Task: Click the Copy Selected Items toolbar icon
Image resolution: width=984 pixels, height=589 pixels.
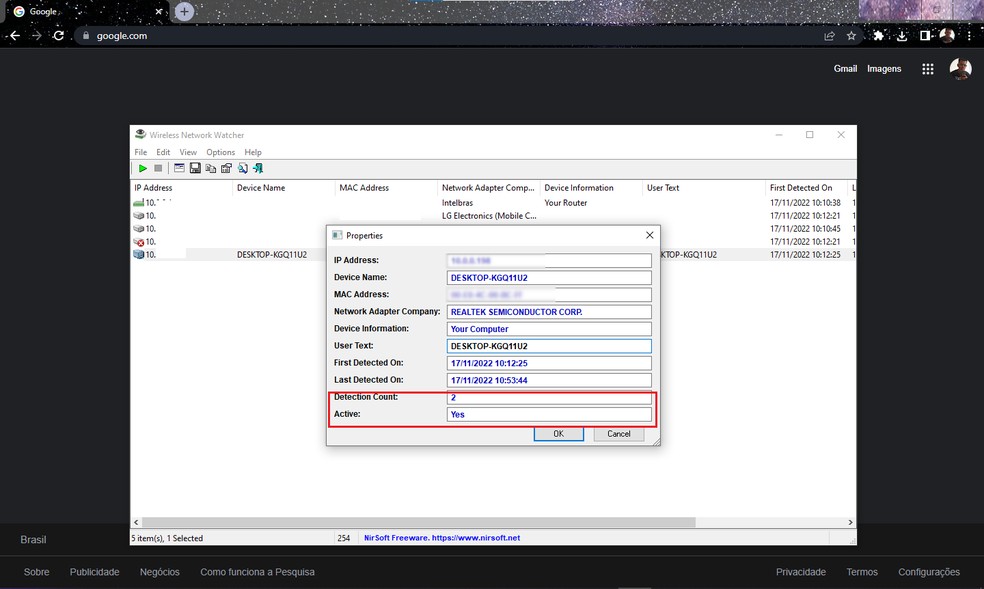Action: pos(211,169)
